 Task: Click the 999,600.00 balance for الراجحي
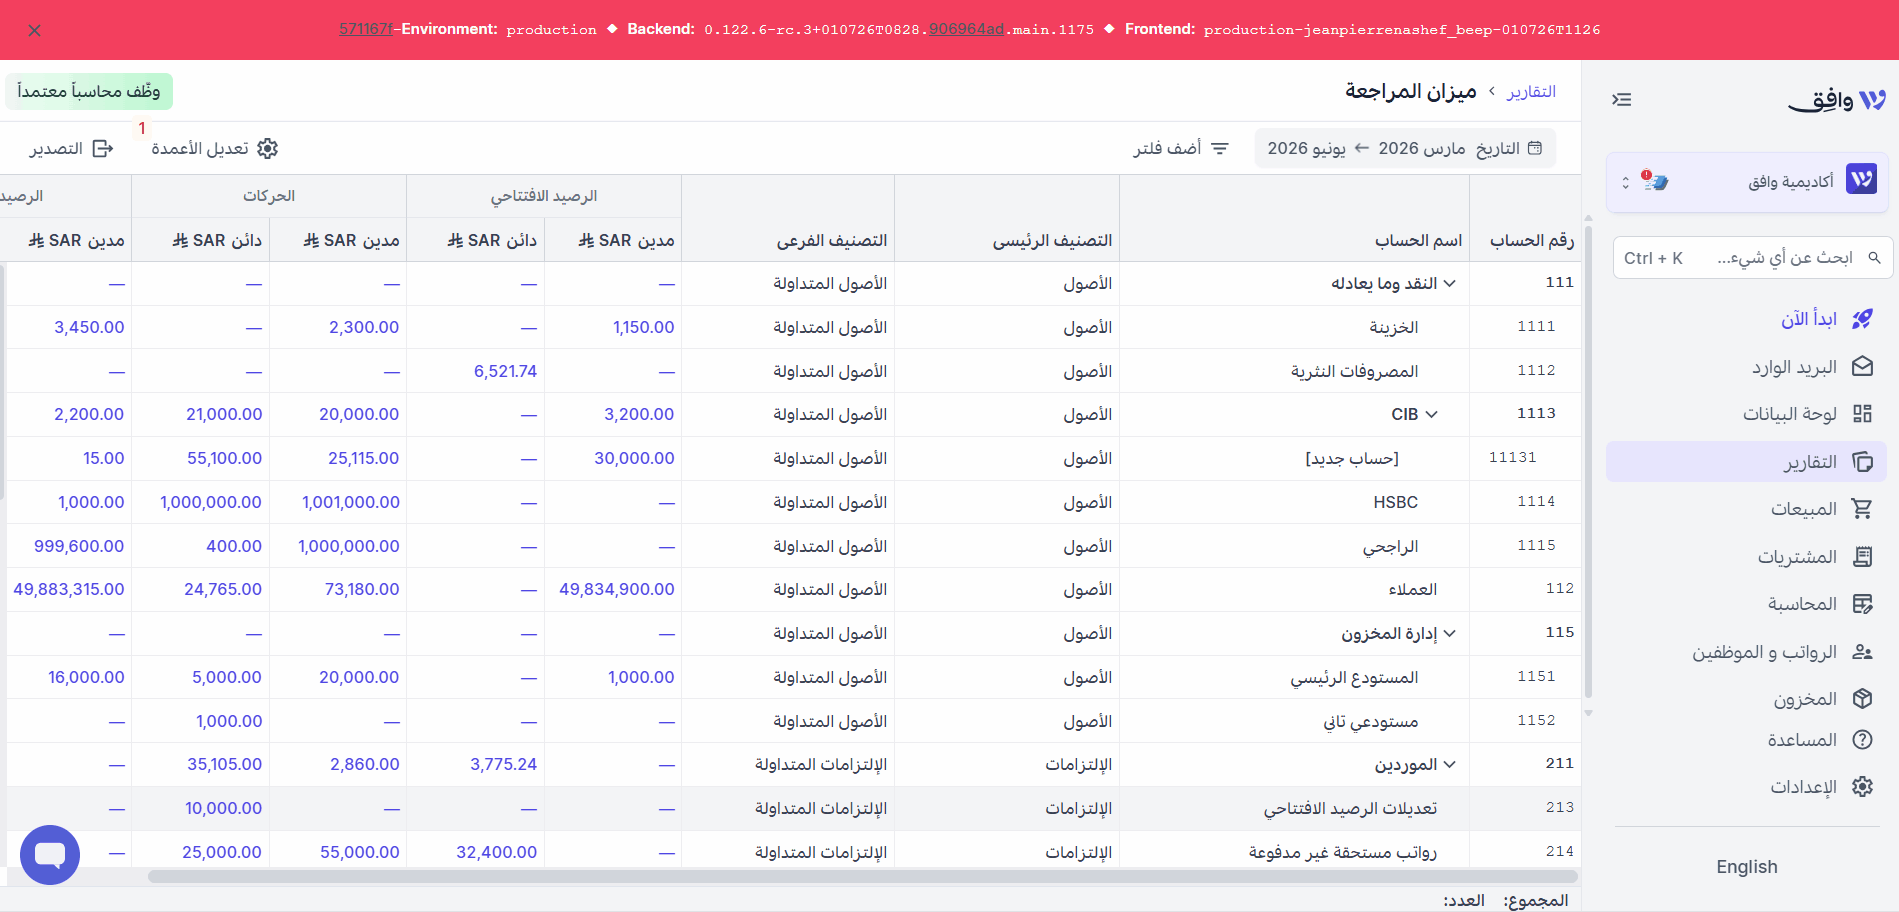(79, 547)
